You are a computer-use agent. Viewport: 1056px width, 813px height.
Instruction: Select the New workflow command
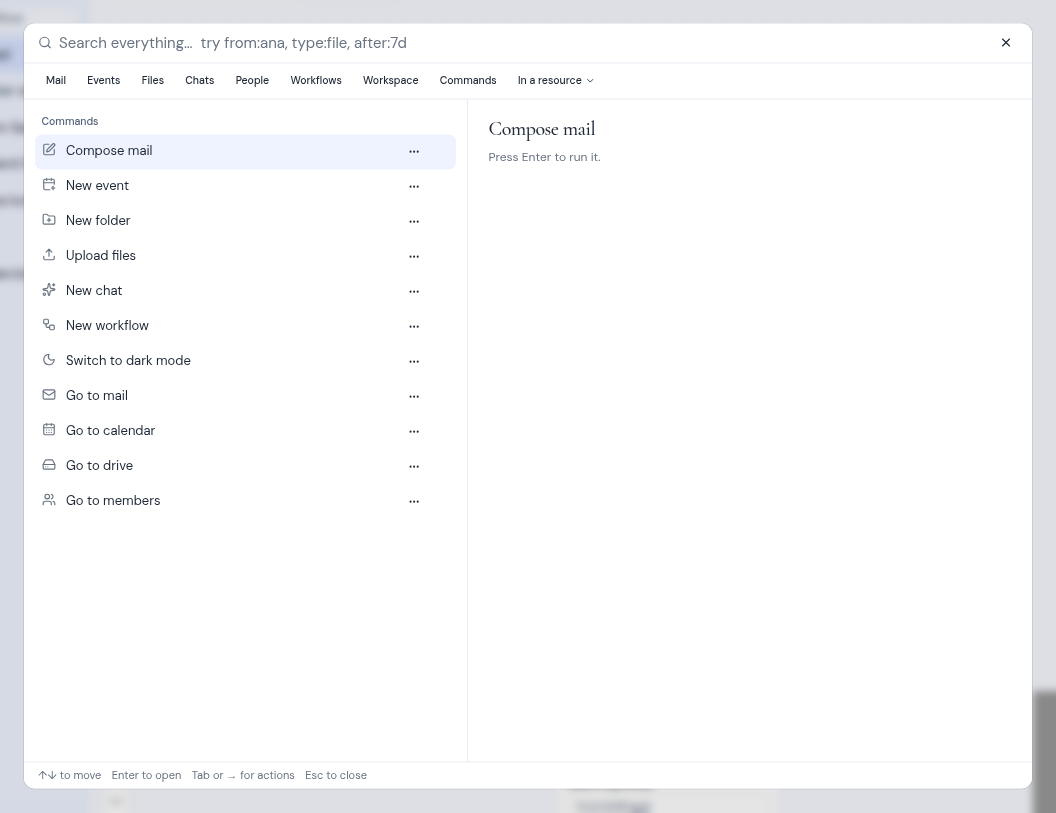tap(245, 326)
